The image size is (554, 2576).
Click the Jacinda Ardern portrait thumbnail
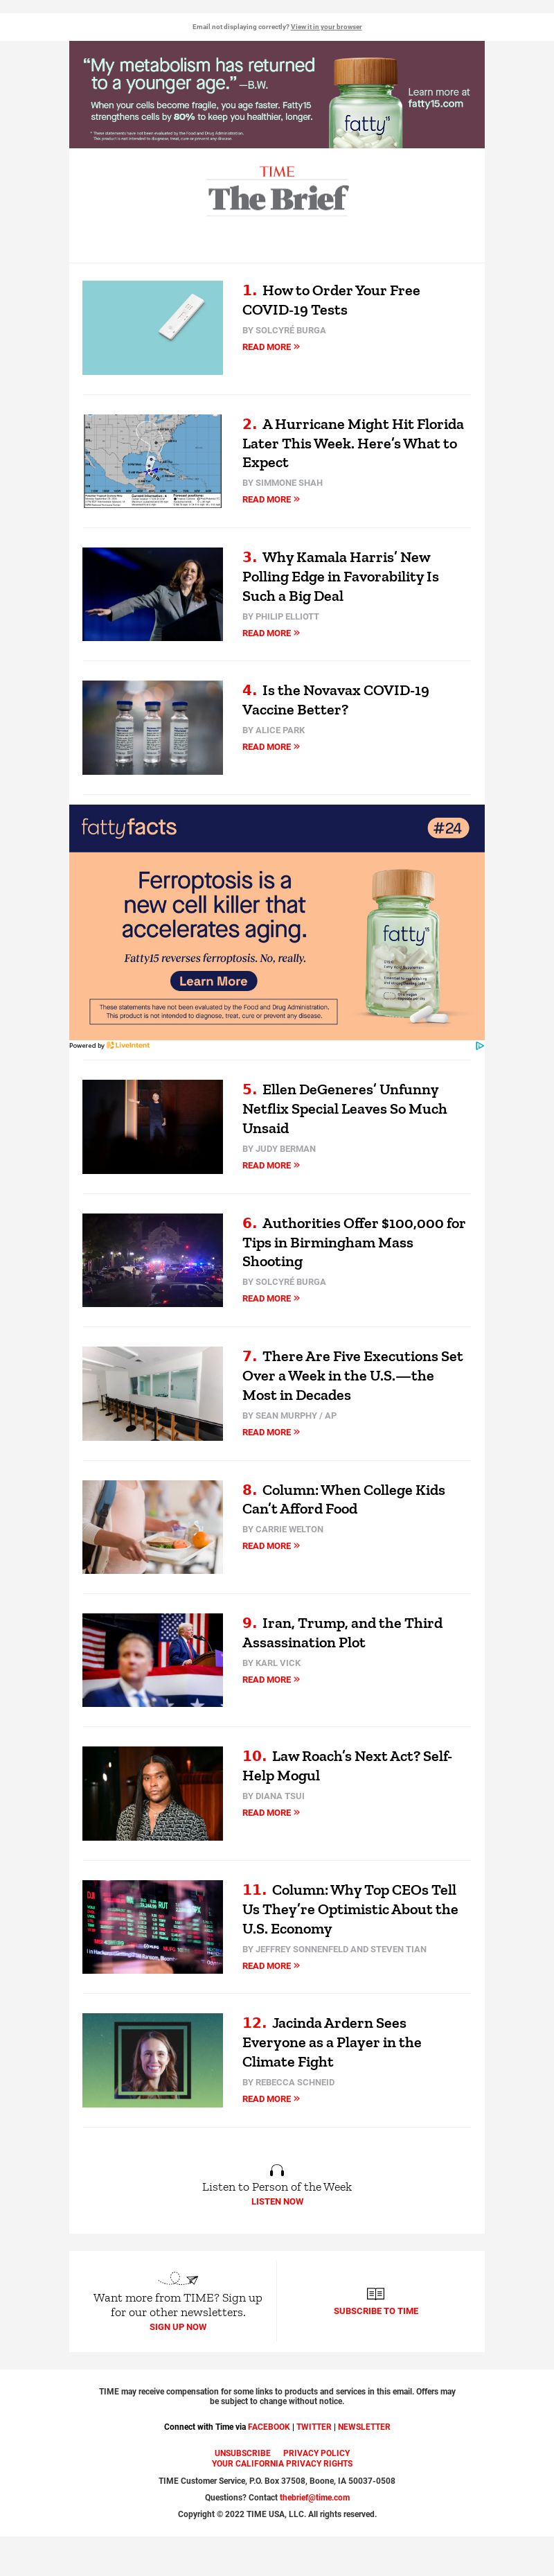(x=152, y=2060)
